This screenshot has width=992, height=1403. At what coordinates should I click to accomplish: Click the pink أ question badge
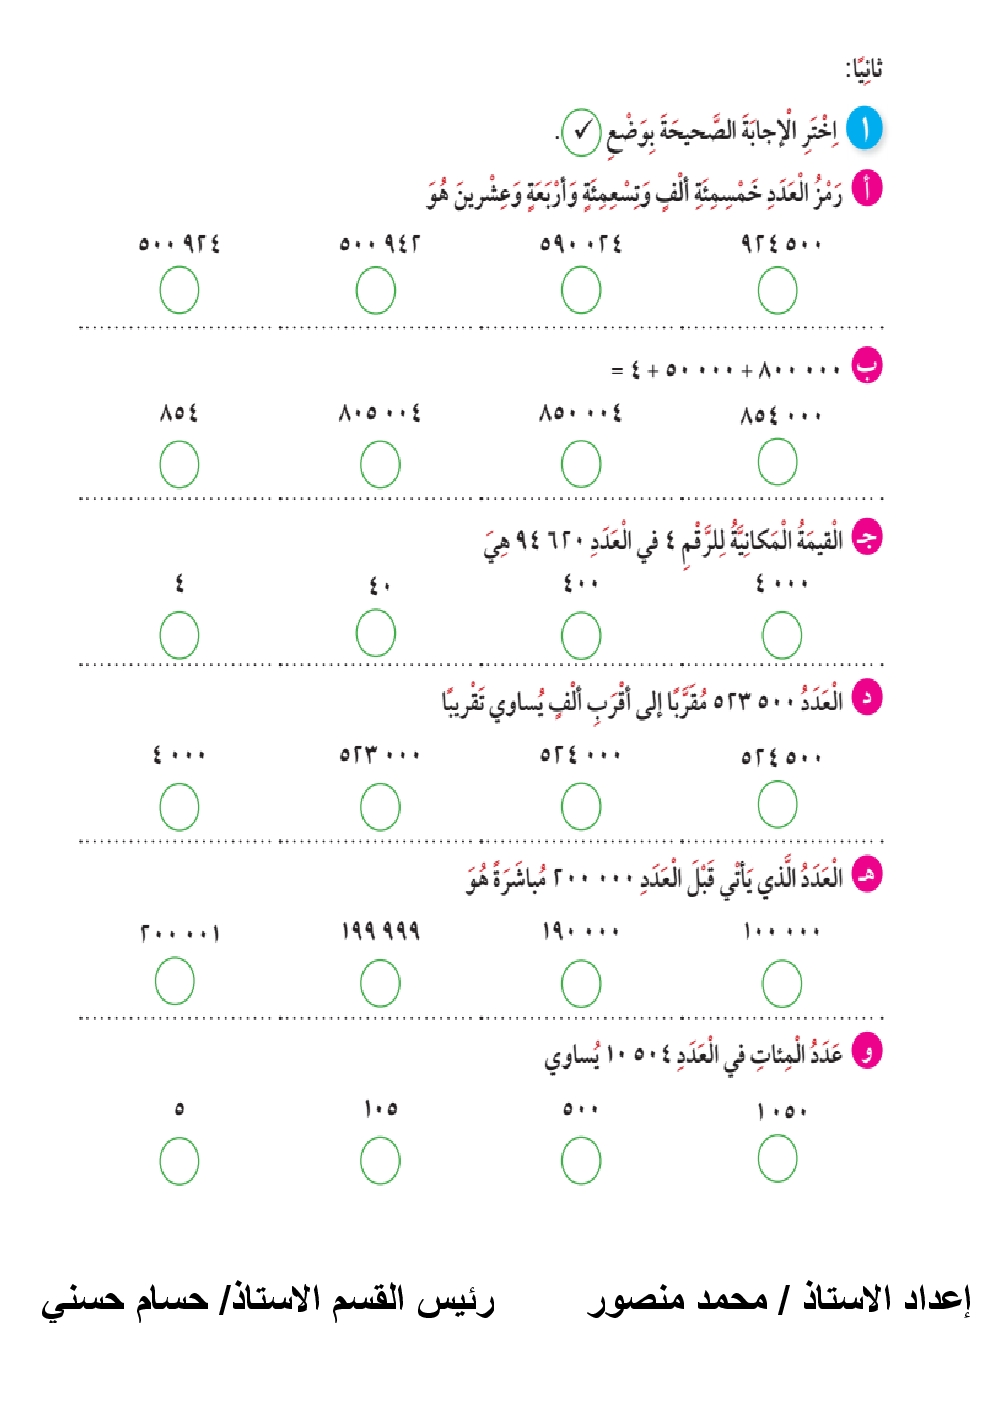pyautogui.click(x=866, y=189)
